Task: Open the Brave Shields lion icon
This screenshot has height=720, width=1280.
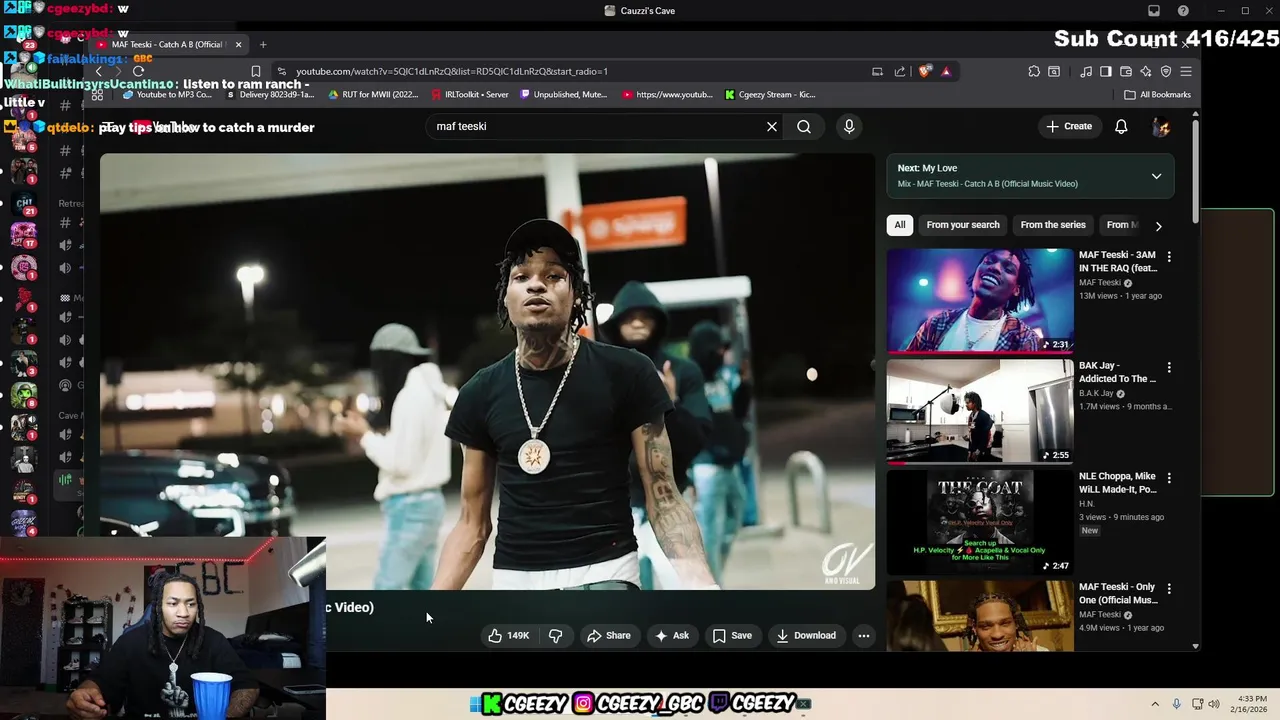Action: [925, 71]
